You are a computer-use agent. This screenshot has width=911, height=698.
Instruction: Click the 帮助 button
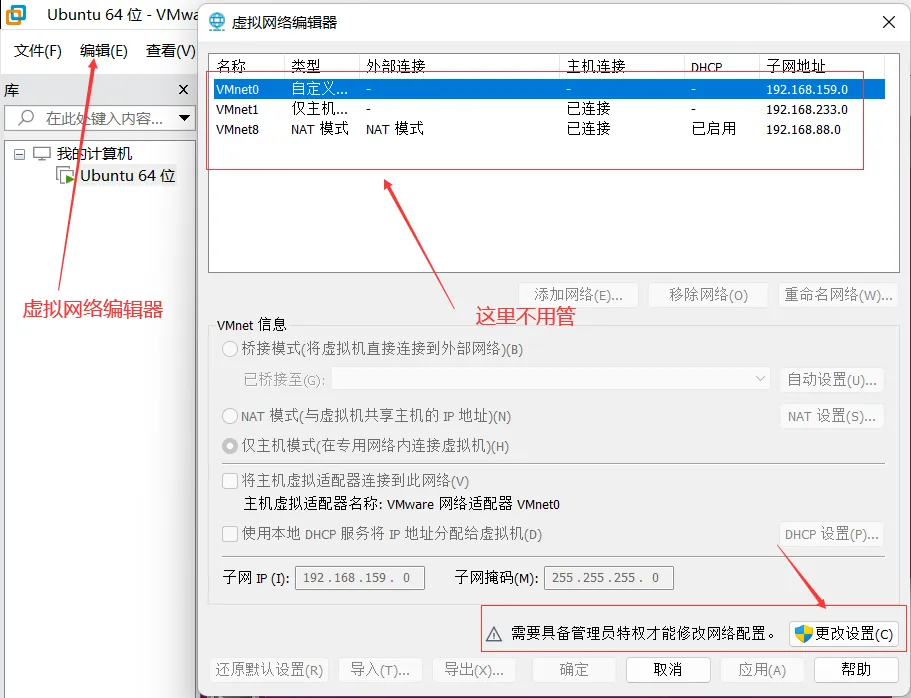point(856,670)
